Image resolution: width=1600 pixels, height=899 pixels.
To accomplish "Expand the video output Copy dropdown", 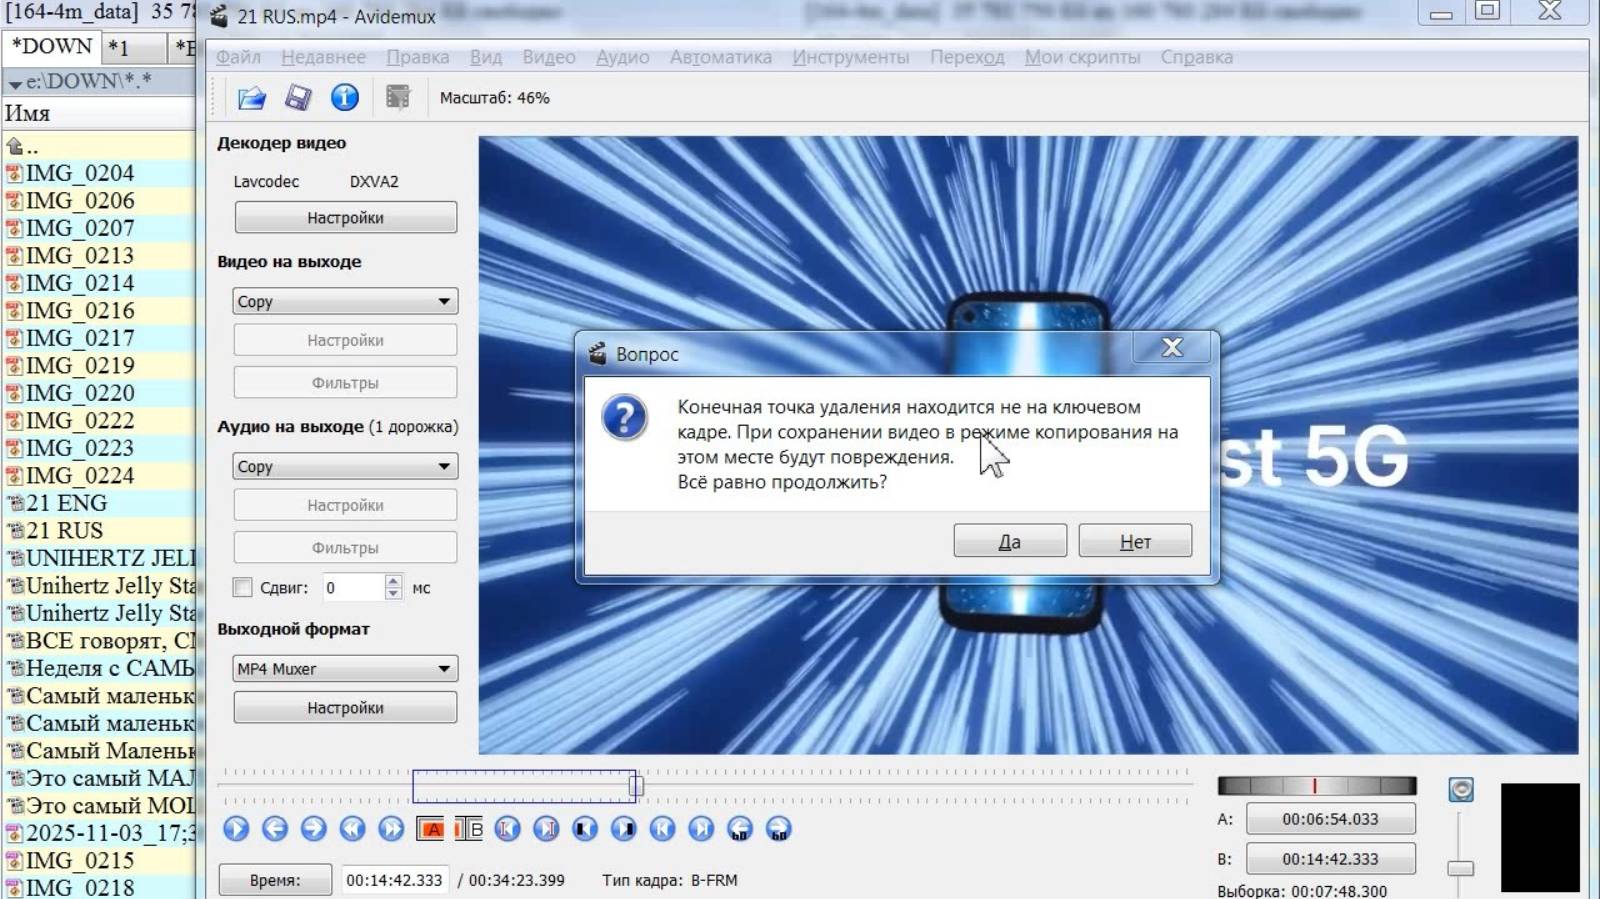I will (x=345, y=302).
